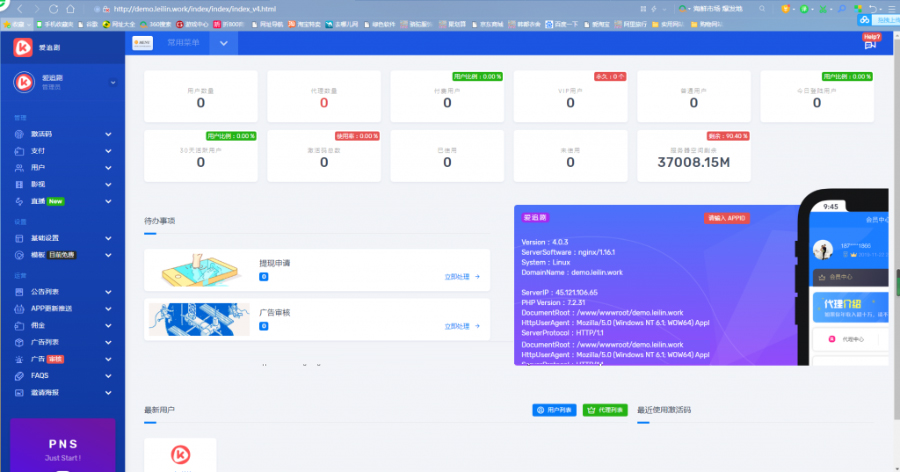This screenshot has width=900, height=472.
Task: Click the 公告列表 icon in sidebar
Action: (x=19, y=292)
